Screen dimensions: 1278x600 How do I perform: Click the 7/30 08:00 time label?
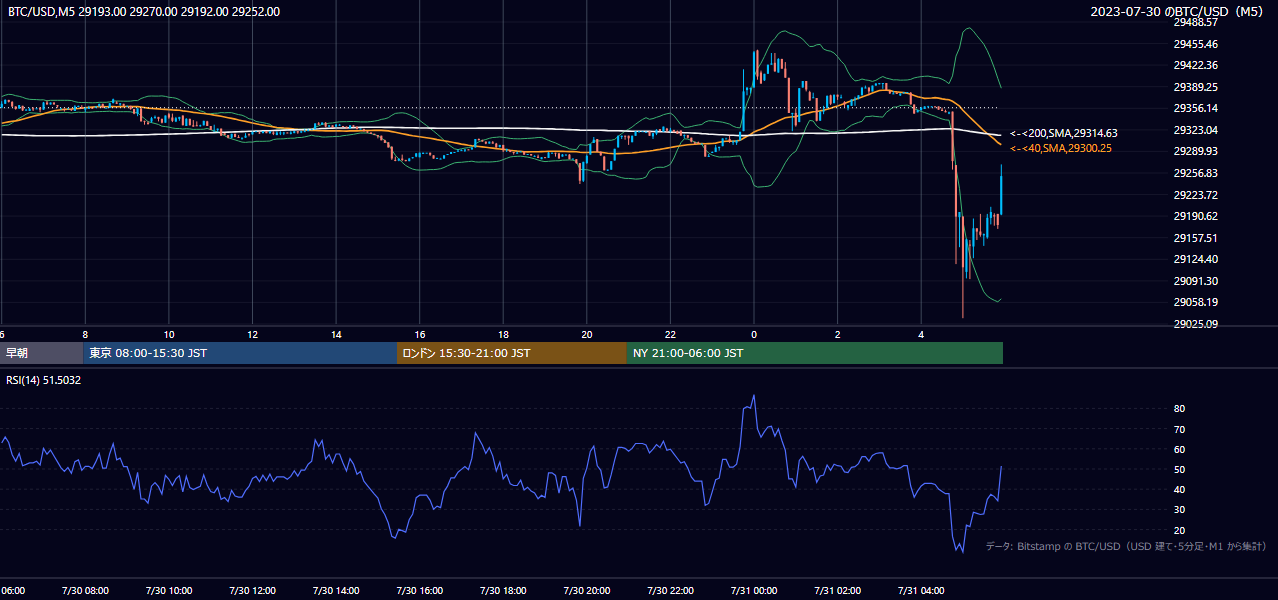[85, 591]
